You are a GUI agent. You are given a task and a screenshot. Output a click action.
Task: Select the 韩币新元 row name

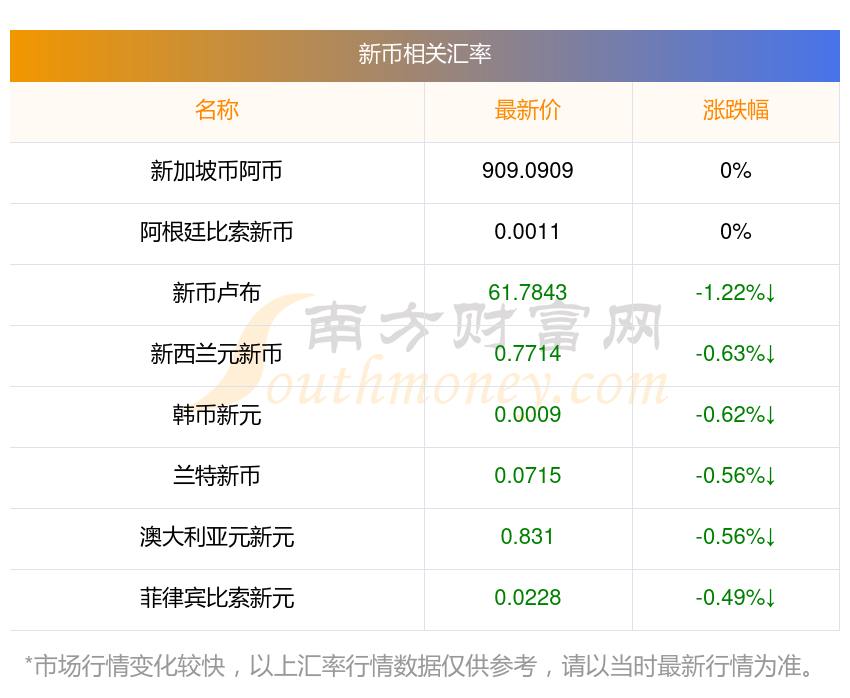[216, 415]
